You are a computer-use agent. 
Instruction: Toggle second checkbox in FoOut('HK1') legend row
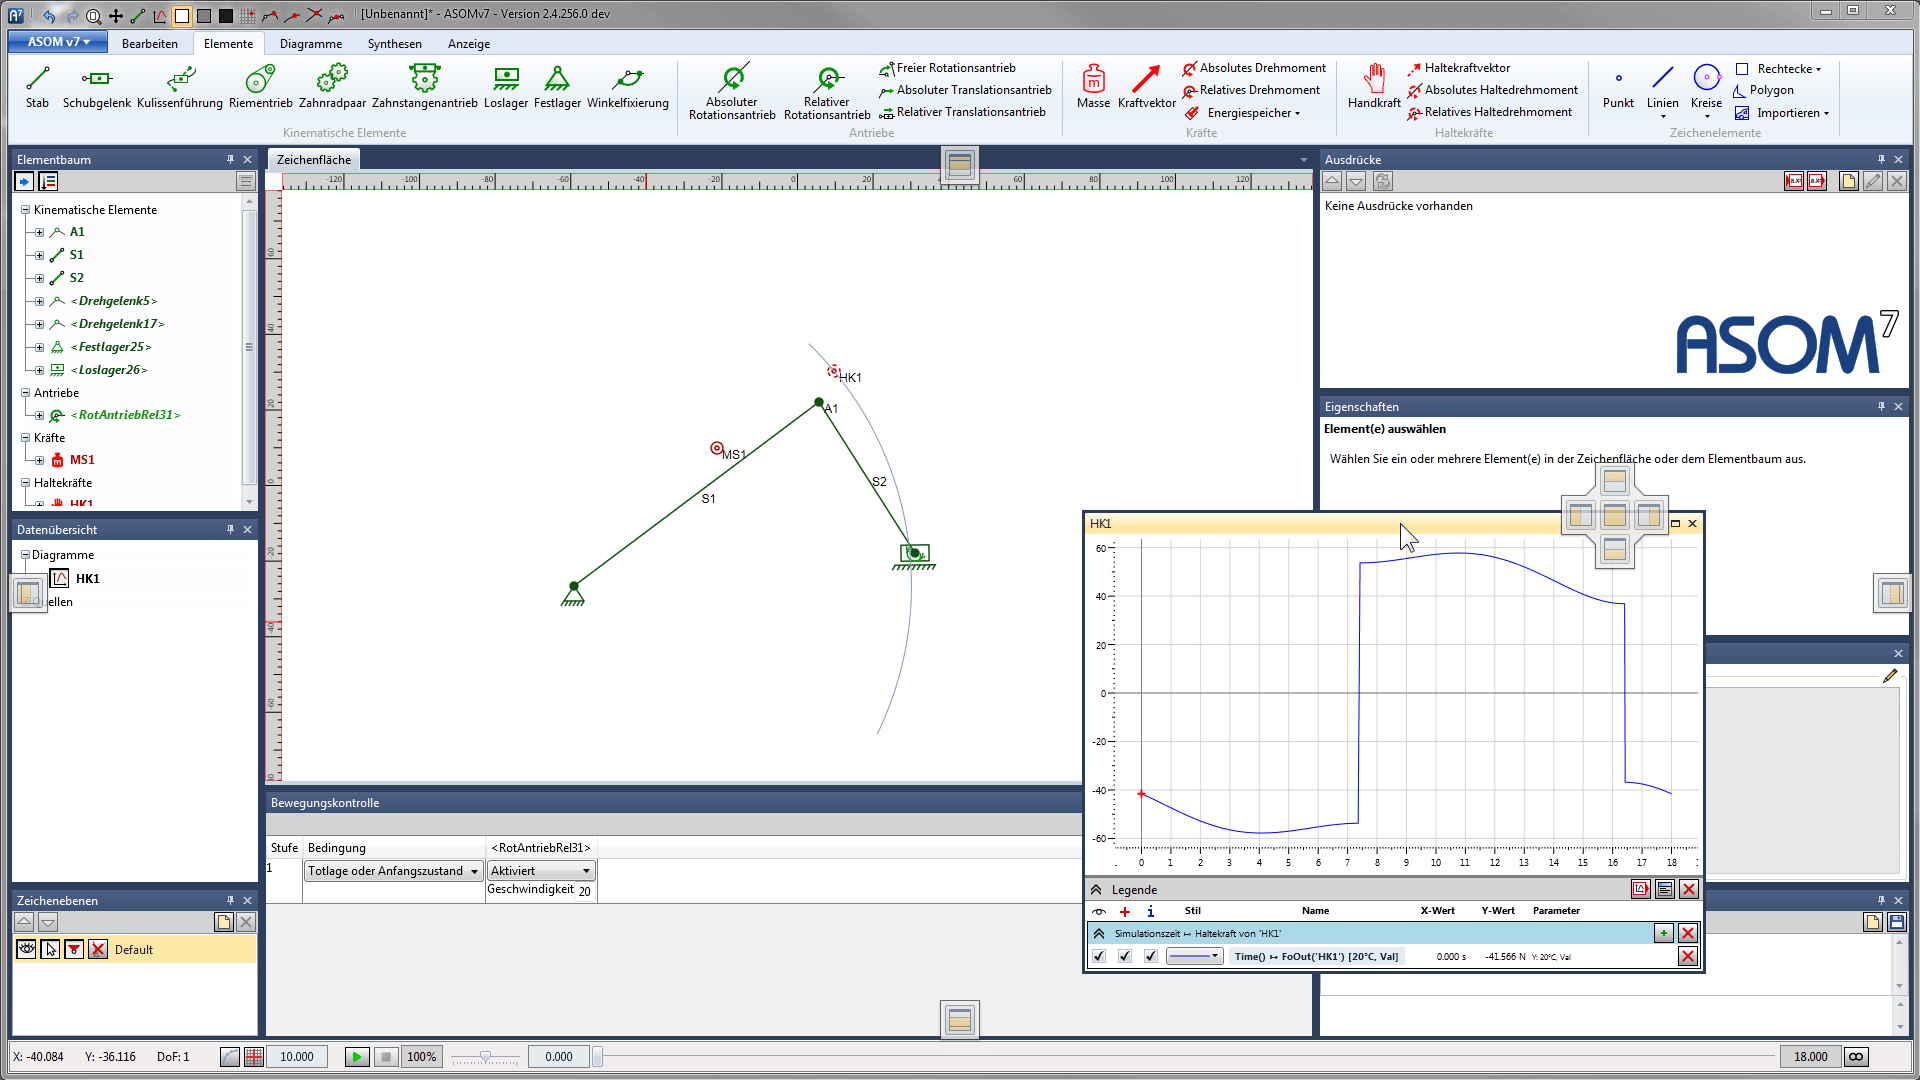1125,956
